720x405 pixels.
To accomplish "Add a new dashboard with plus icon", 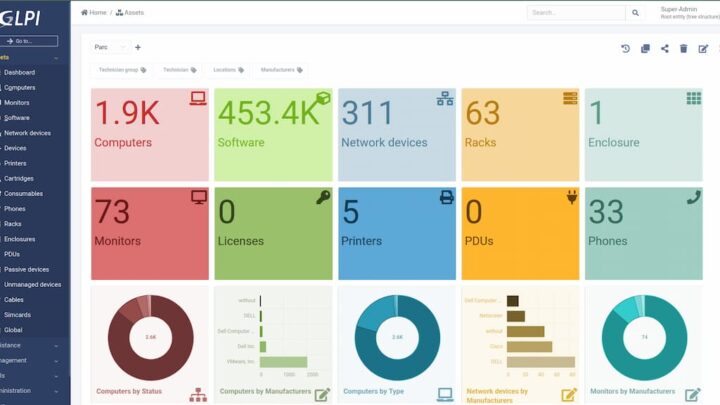I will [138, 47].
